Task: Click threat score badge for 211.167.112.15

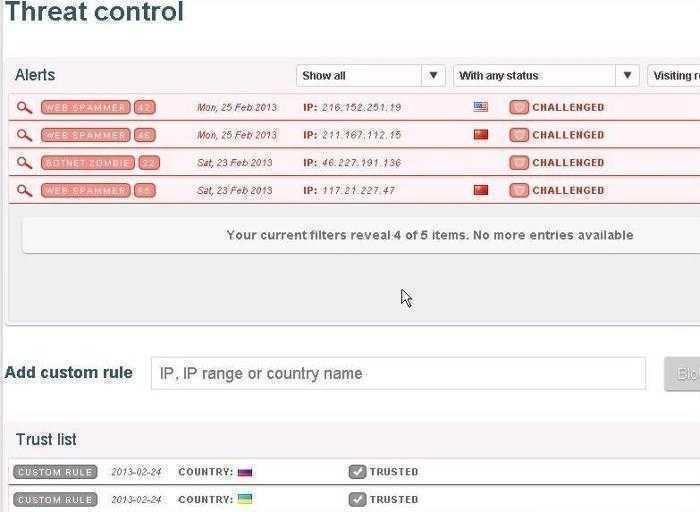Action: click(145, 135)
